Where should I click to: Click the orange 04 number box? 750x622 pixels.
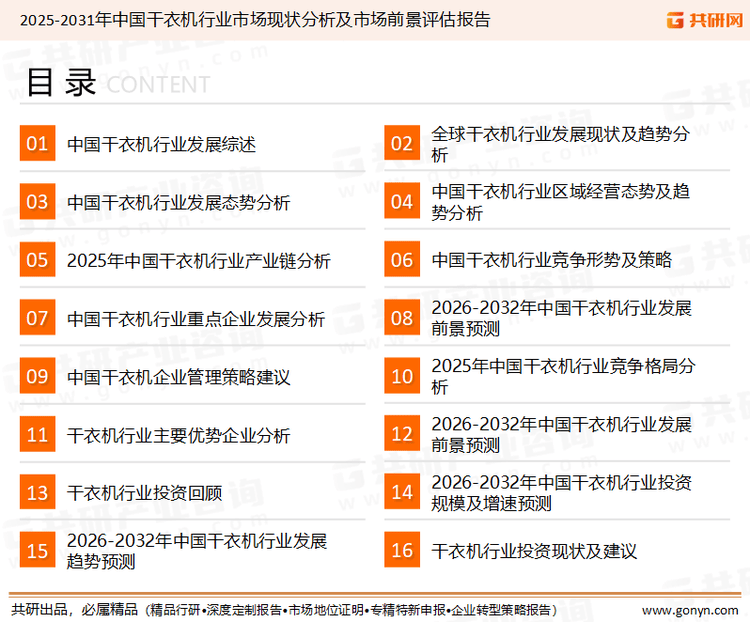point(402,201)
